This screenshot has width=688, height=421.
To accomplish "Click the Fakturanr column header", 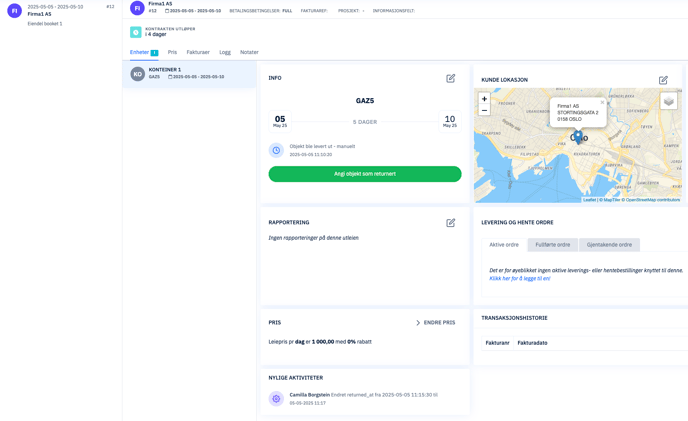I will [497, 343].
